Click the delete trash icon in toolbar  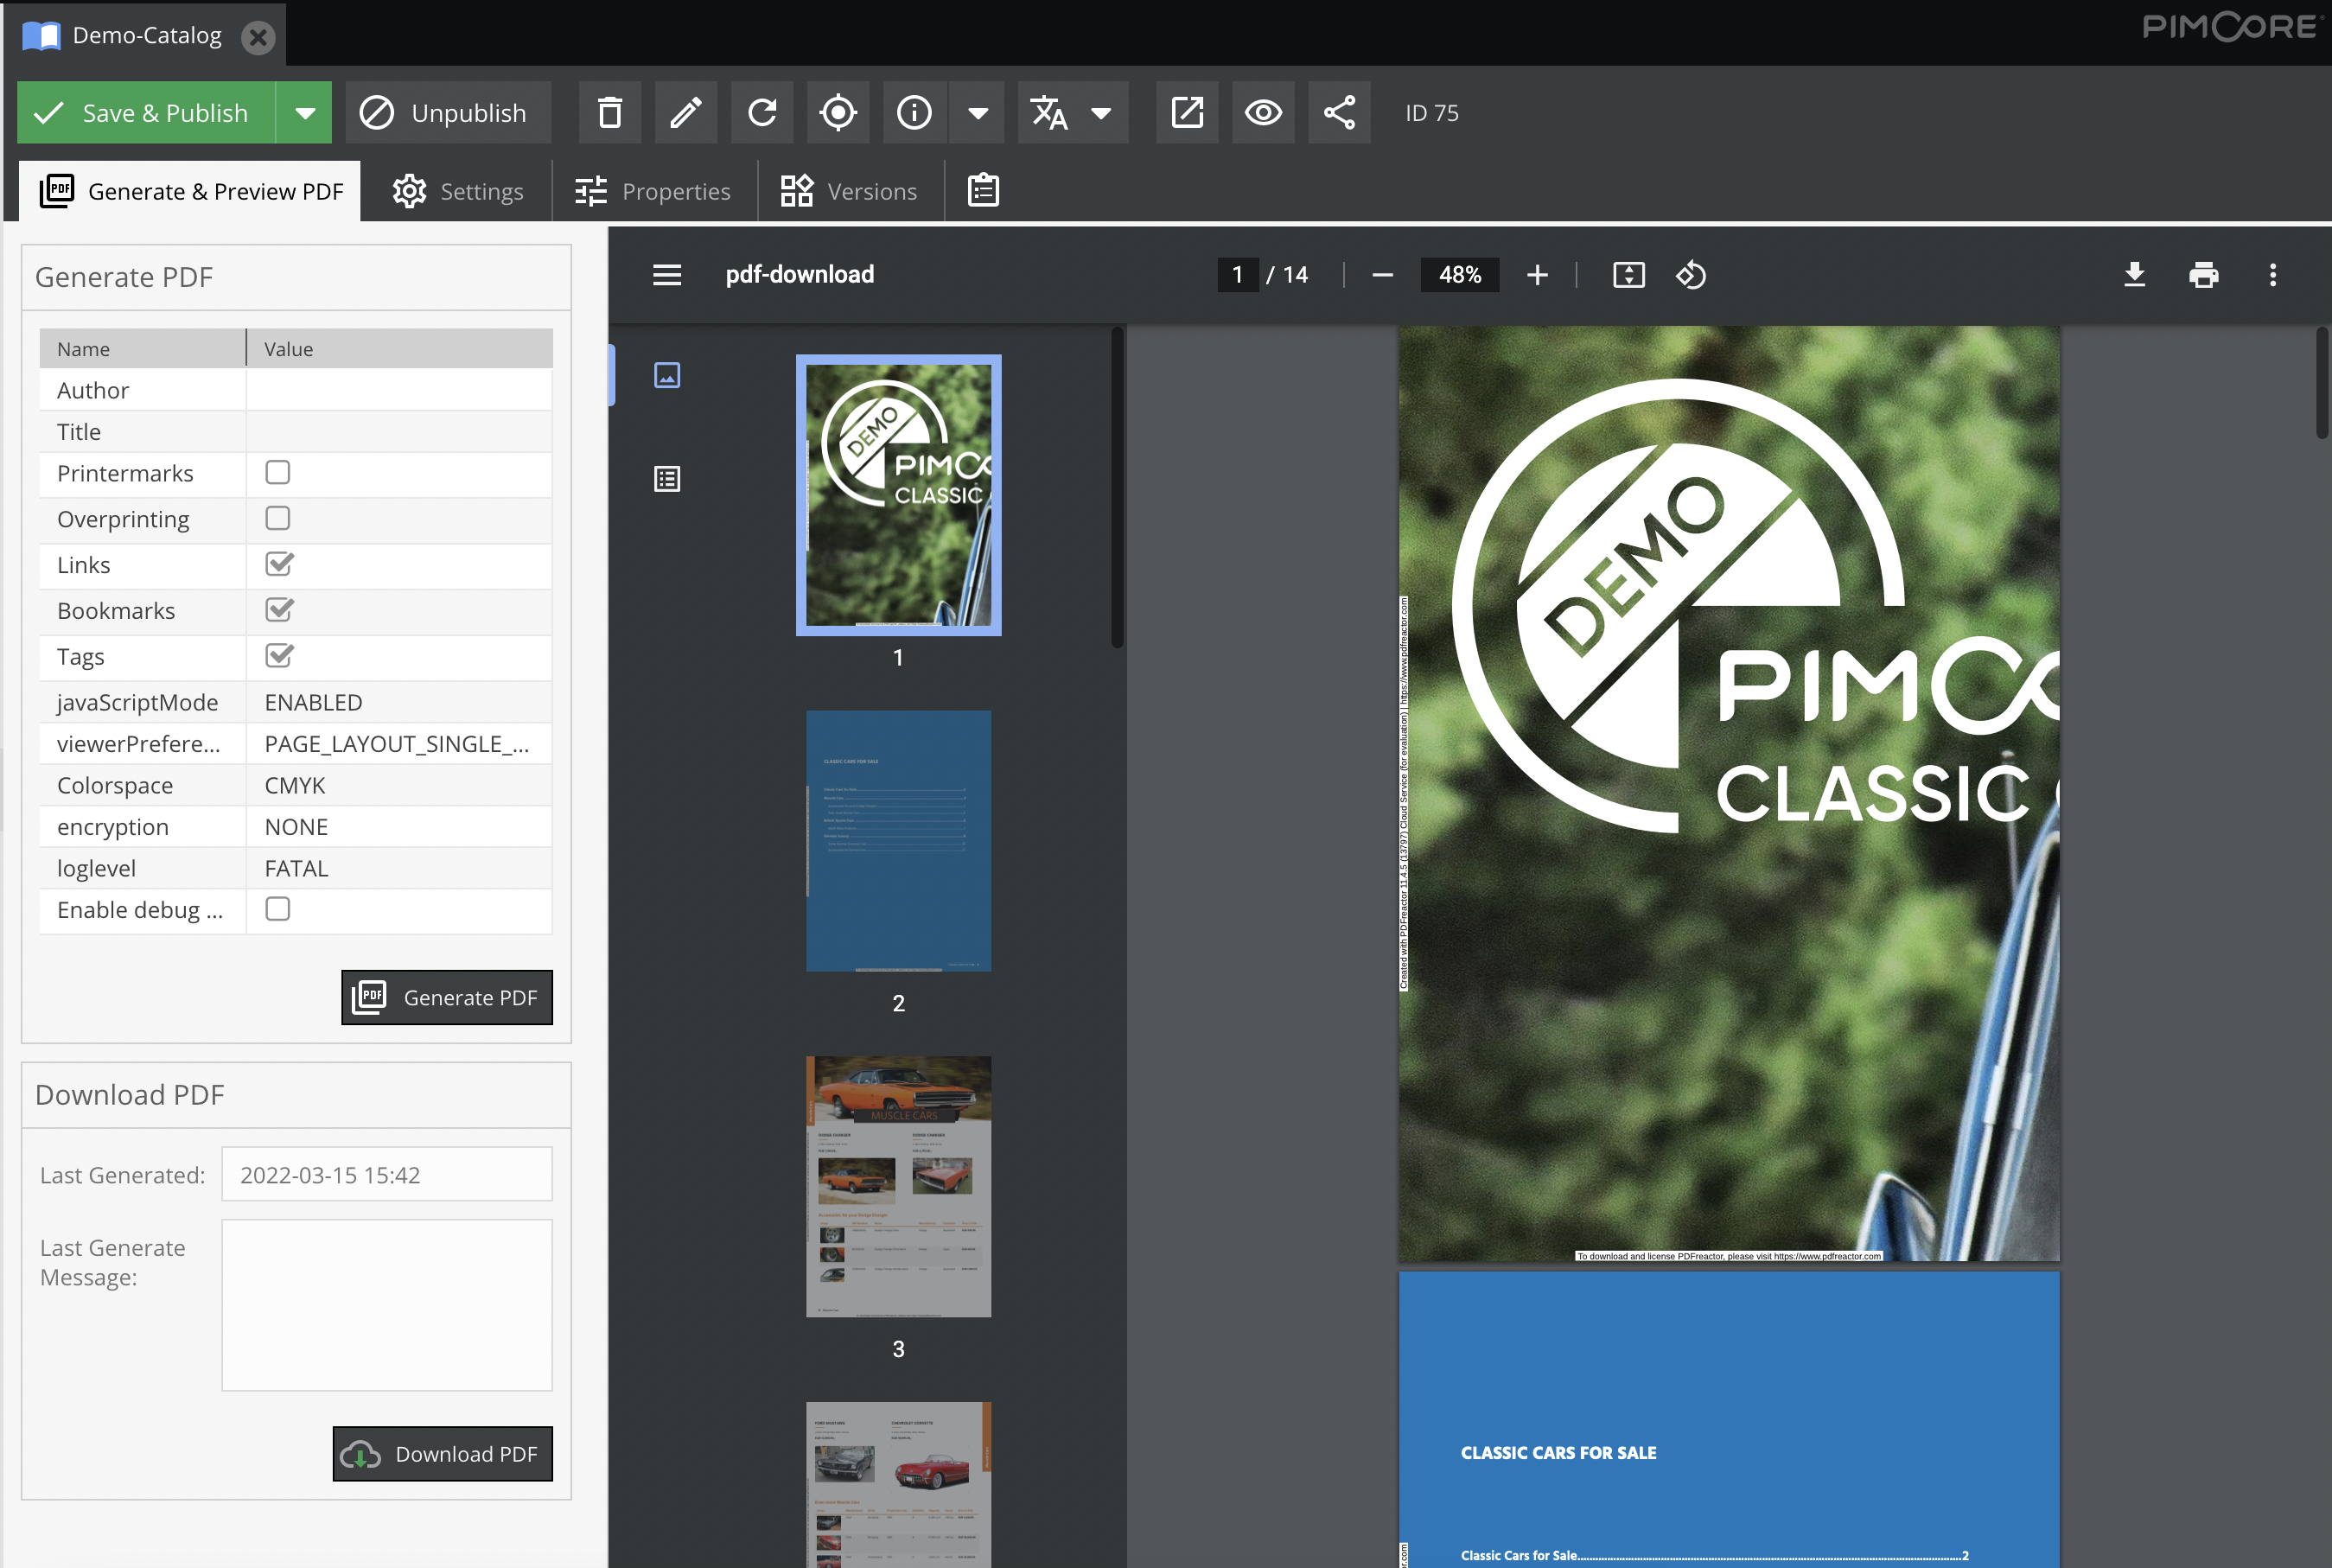(x=609, y=113)
